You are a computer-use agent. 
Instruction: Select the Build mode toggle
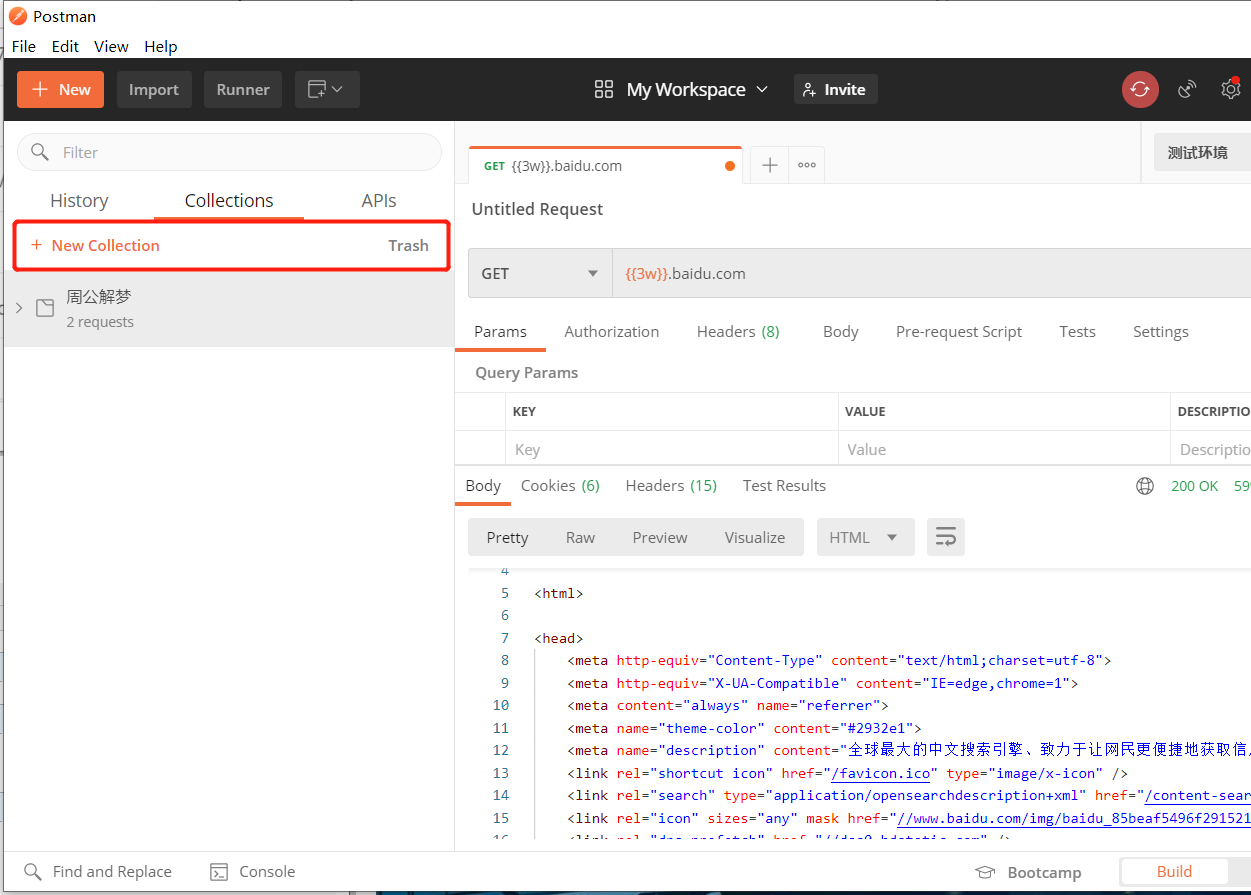coord(1174,872)
